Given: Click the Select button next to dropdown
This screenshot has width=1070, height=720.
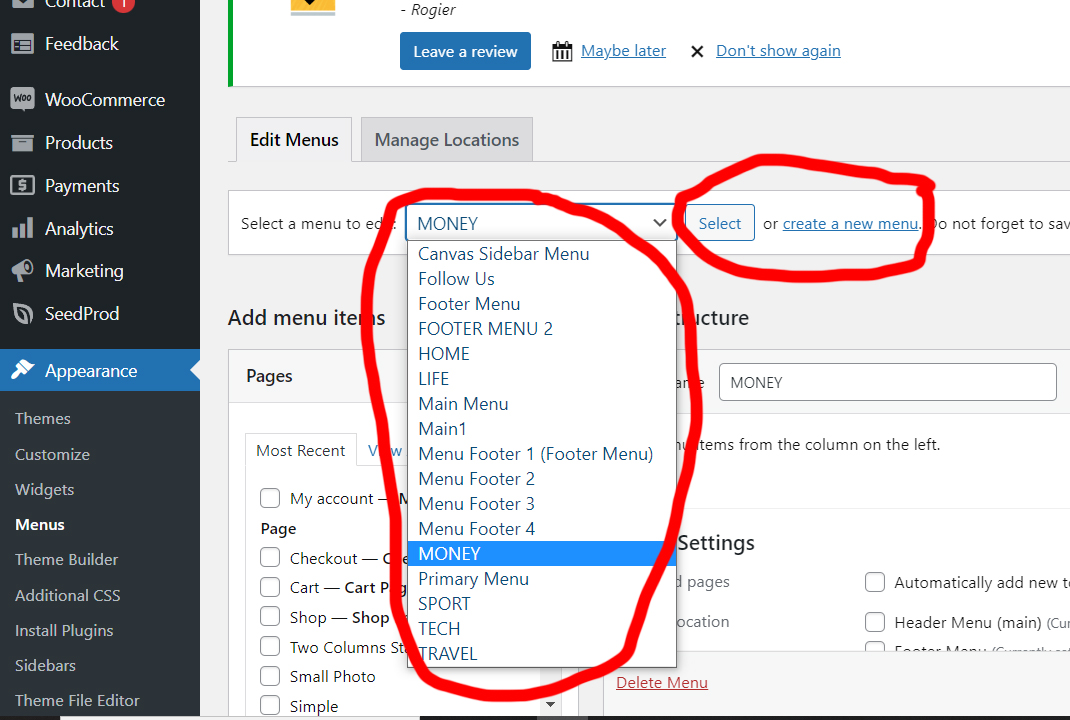Looking at the screenshot, I should tap(720, 223).
